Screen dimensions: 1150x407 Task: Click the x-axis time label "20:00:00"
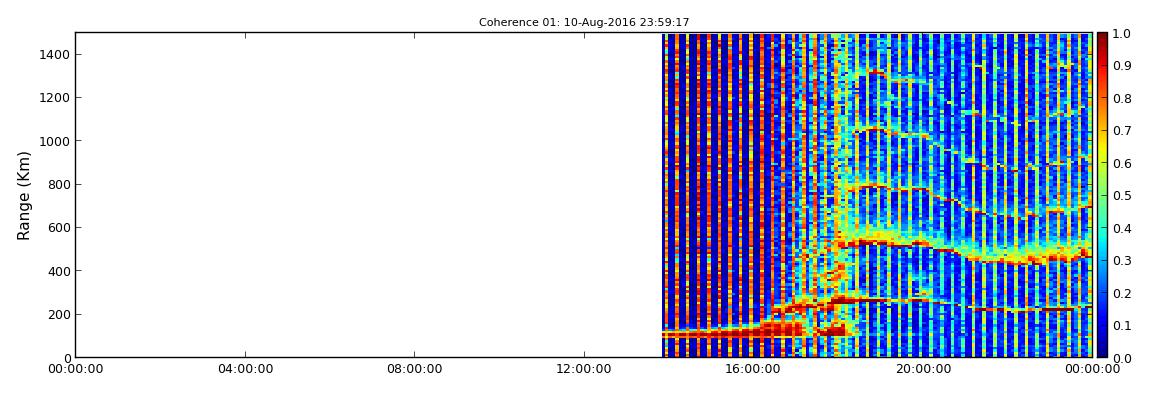pos(923,370)
